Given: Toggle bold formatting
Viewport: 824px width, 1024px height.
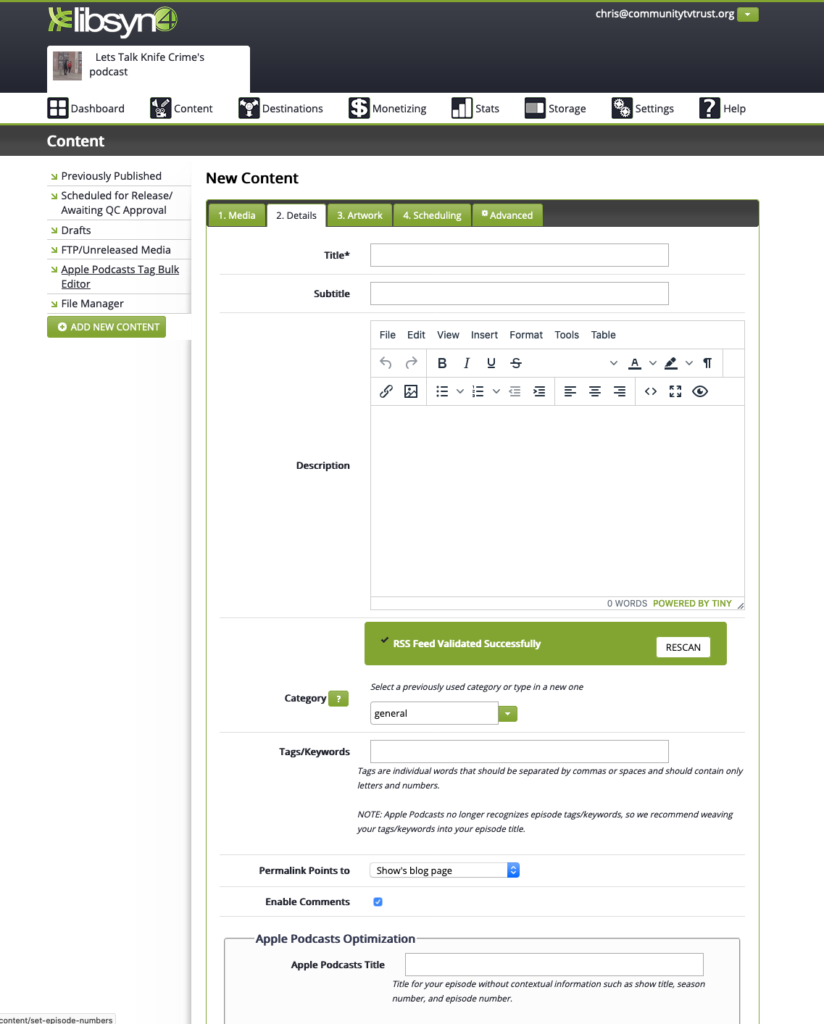Looking at the screenshot, I should pos(442,363).
